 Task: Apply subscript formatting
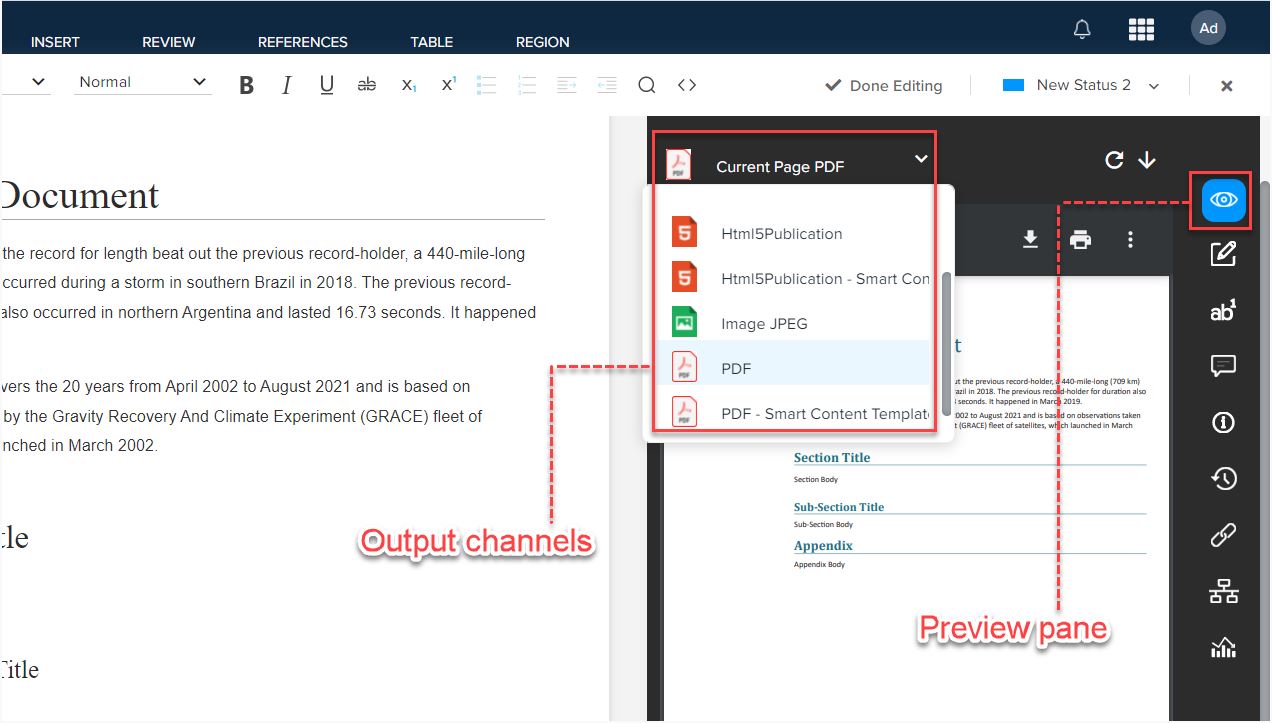408,85
